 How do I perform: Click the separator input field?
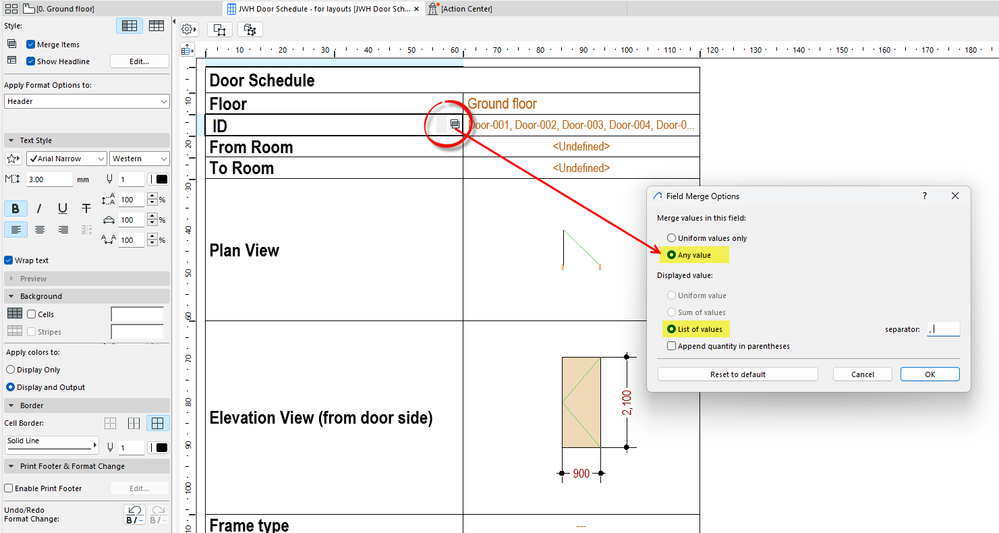pos(944,329)
